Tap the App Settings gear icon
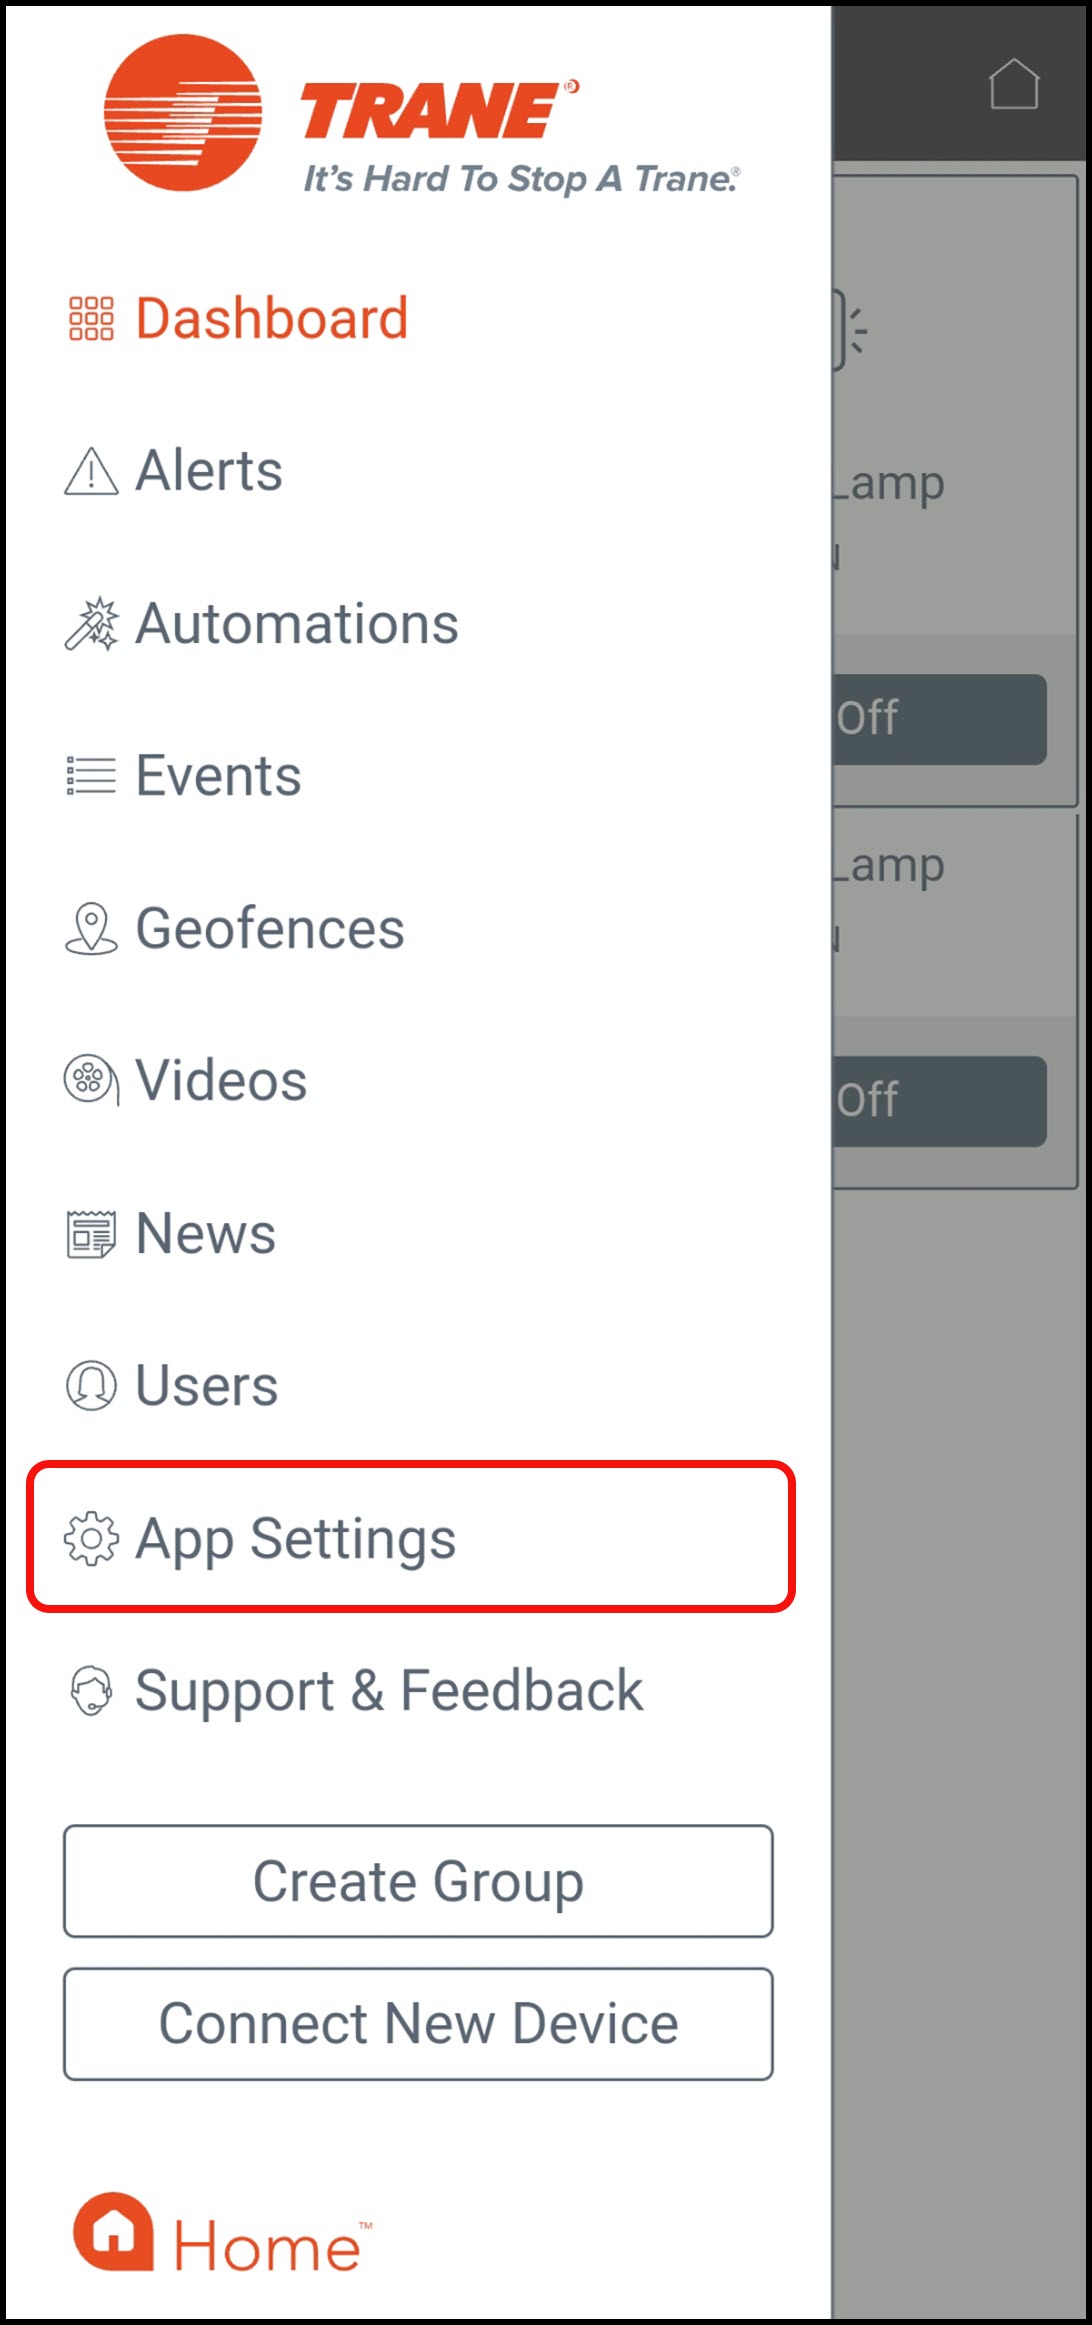The width and height of the screenshot is (1092, 2325). pyautogui.click(x=91, y=1539)
